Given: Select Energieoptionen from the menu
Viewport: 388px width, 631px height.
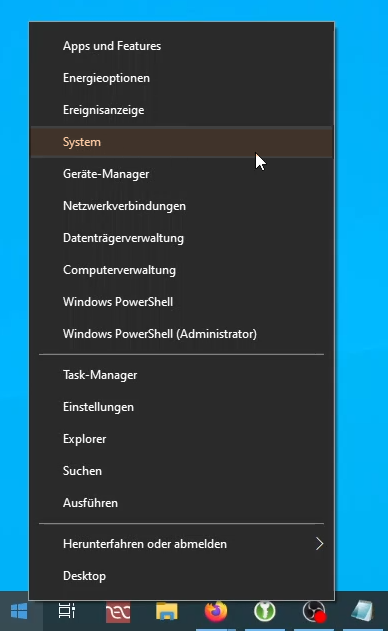Looking at the screenshot, I should [x=182, y=78].
